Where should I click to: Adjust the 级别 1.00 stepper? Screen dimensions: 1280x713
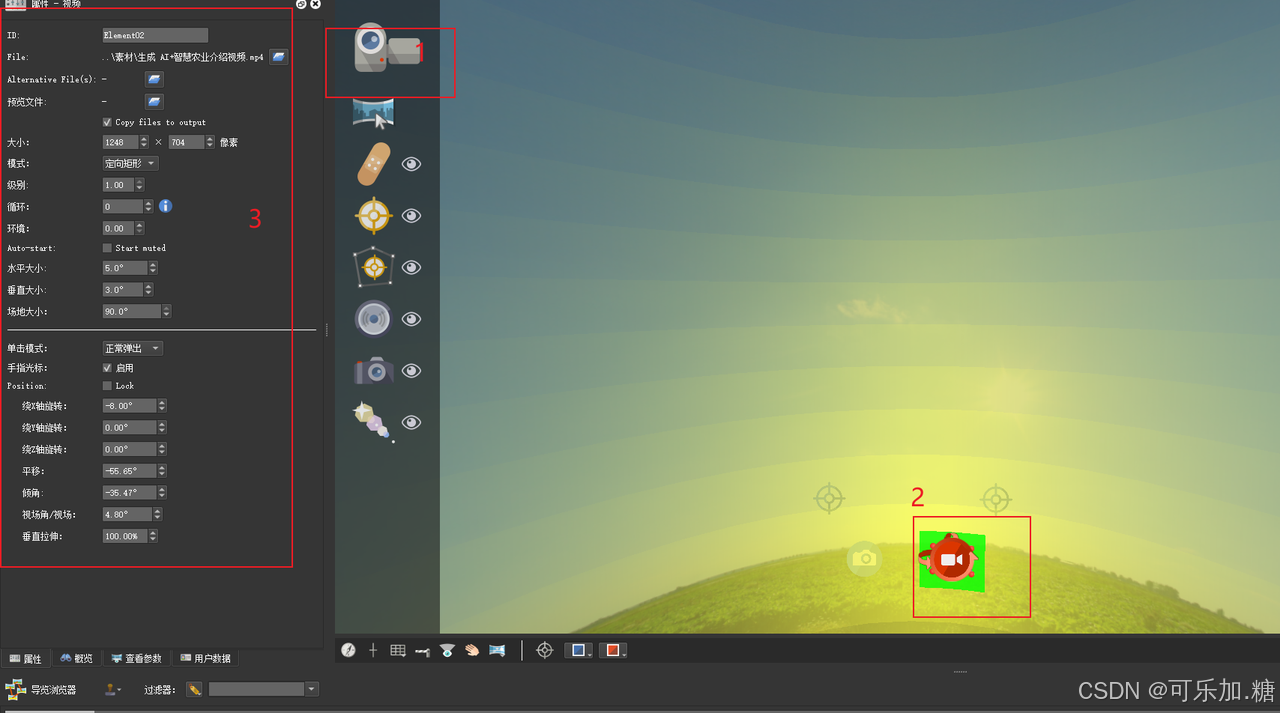139,185
